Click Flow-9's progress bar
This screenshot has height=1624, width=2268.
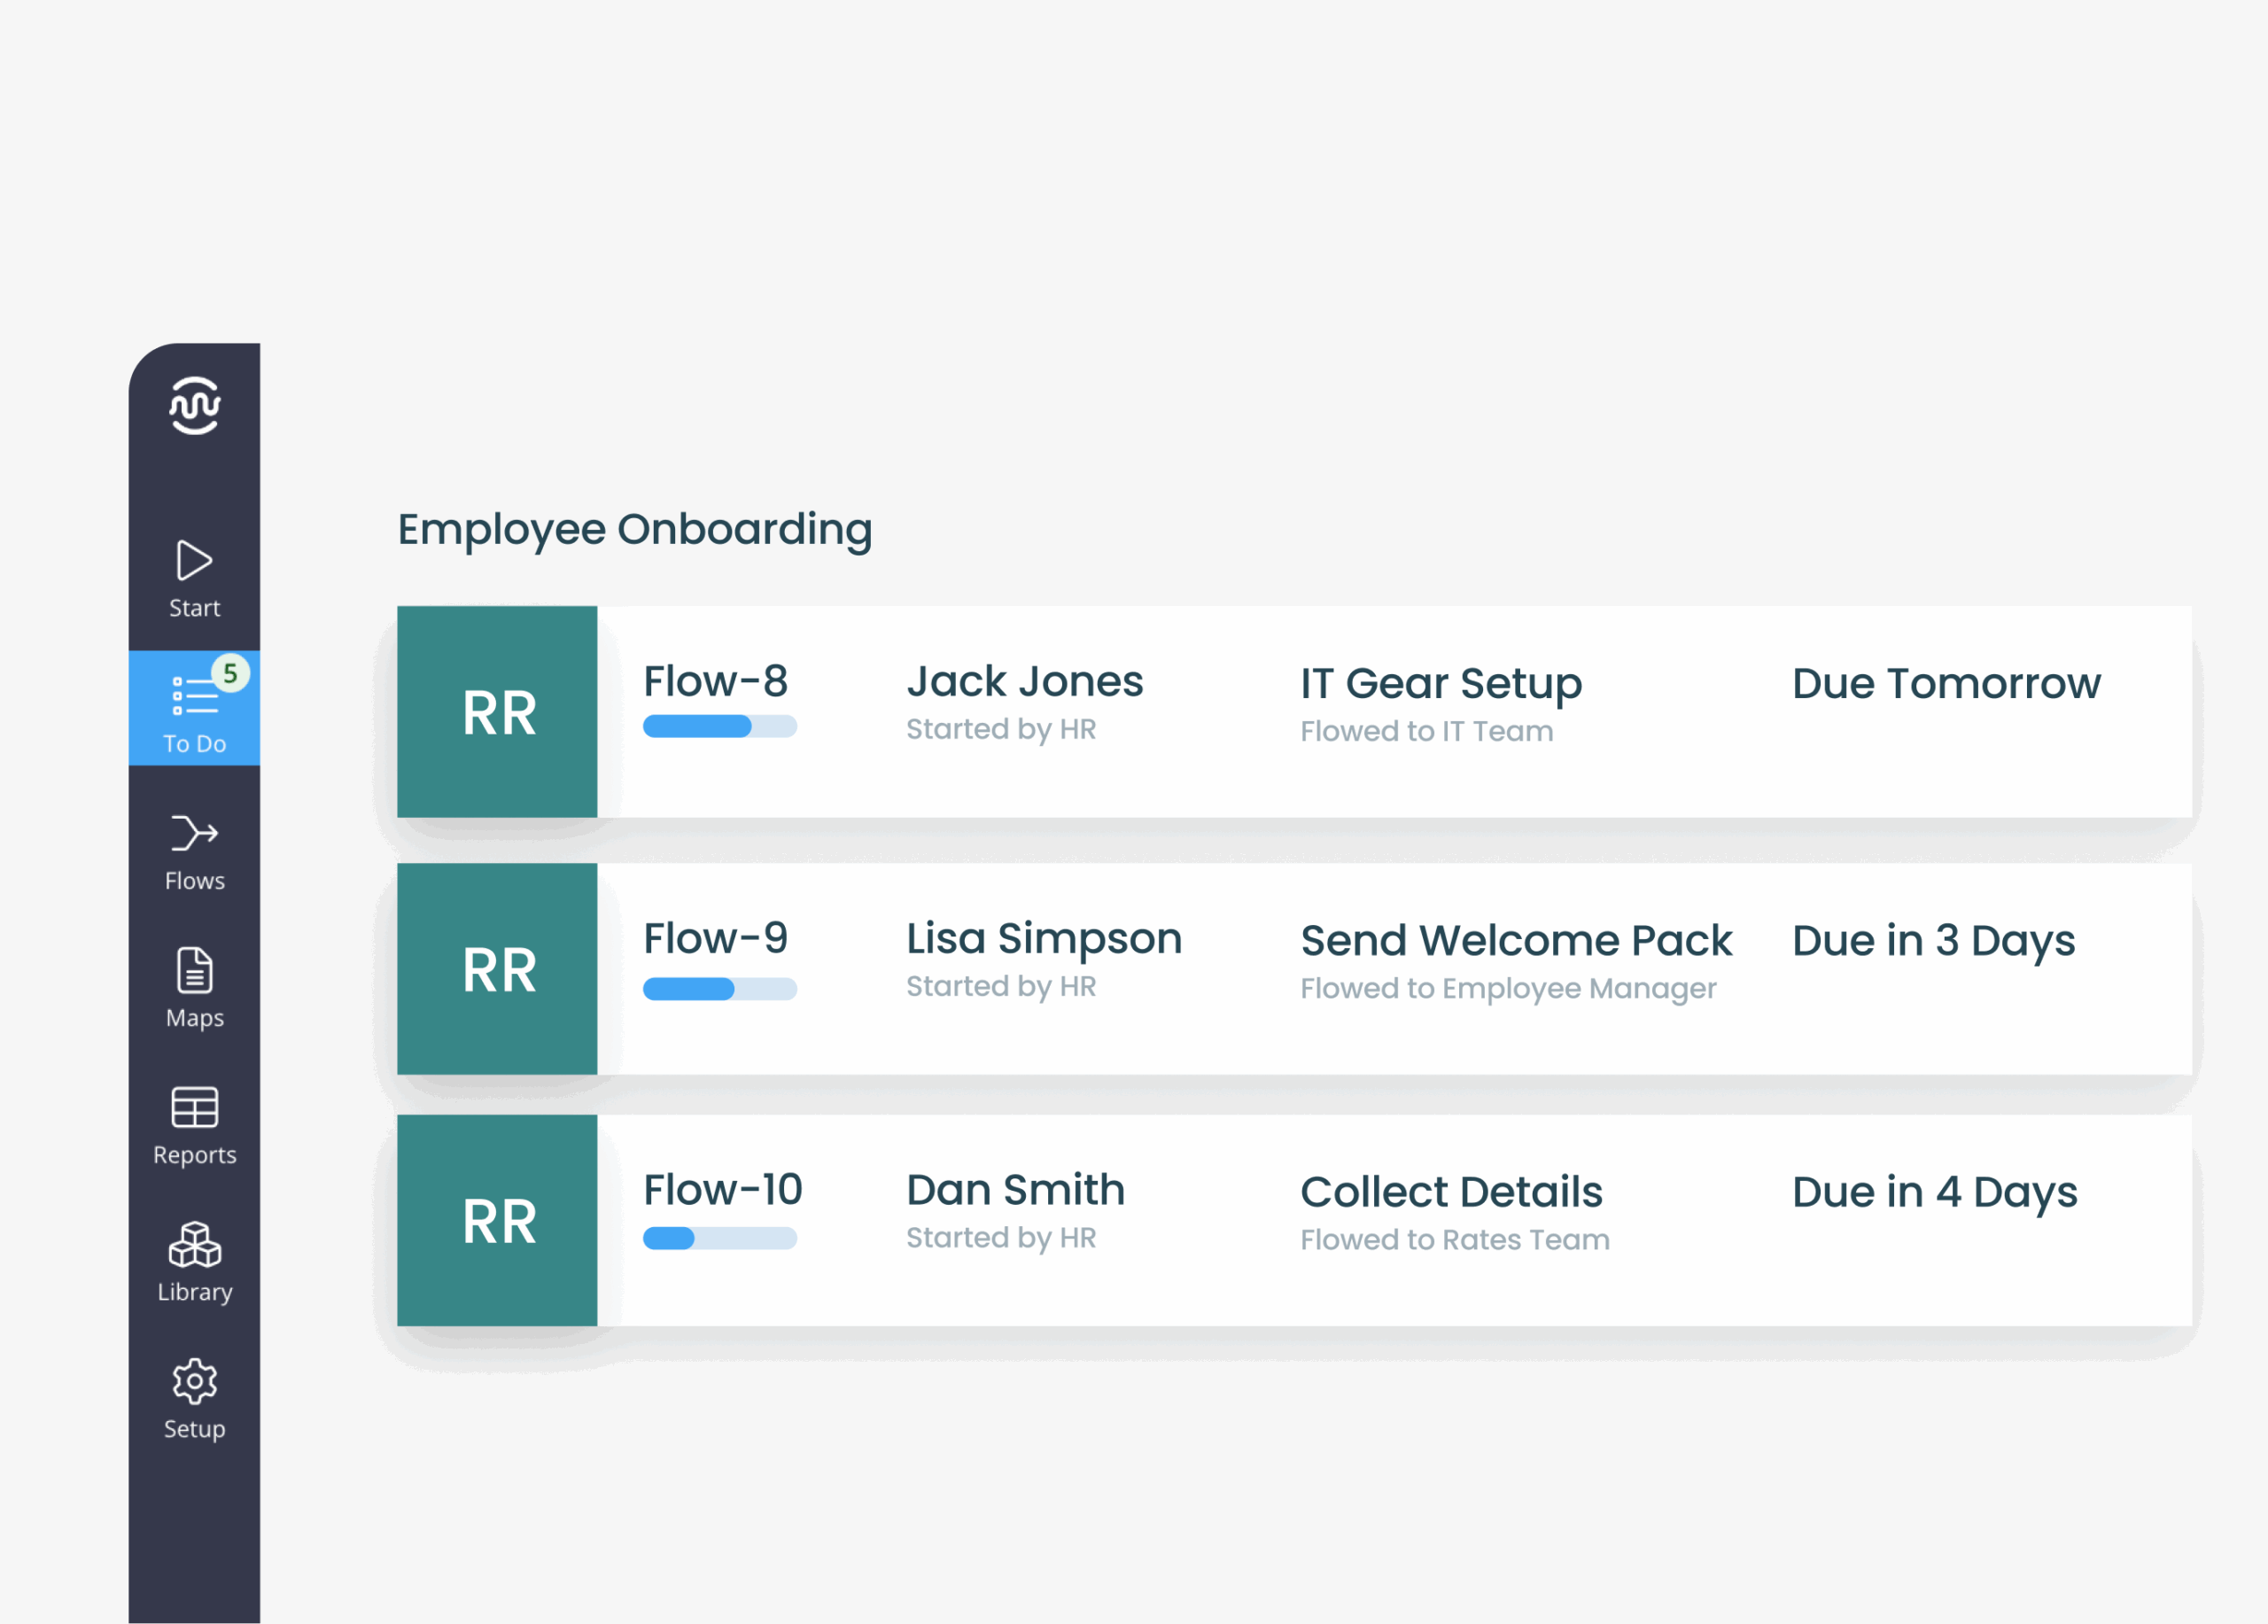[x=719, y=988]
